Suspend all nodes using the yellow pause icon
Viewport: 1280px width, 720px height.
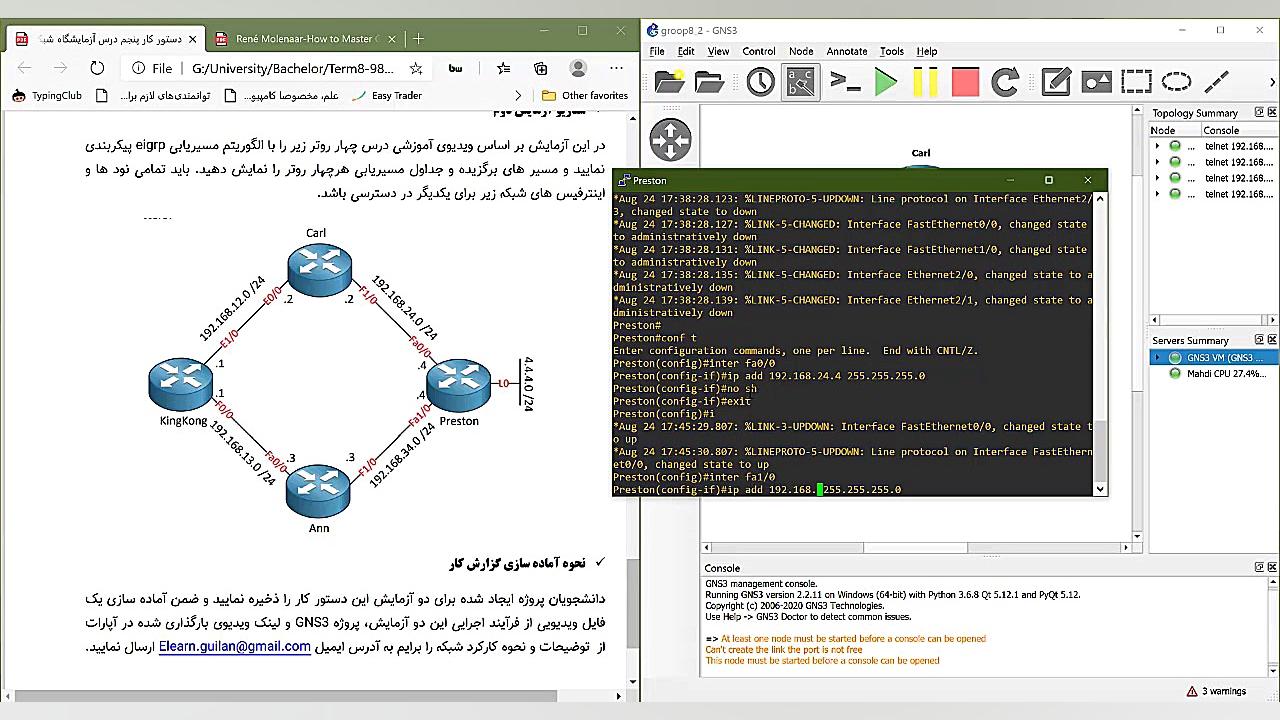pyautogui.click(x=925, y=82)
